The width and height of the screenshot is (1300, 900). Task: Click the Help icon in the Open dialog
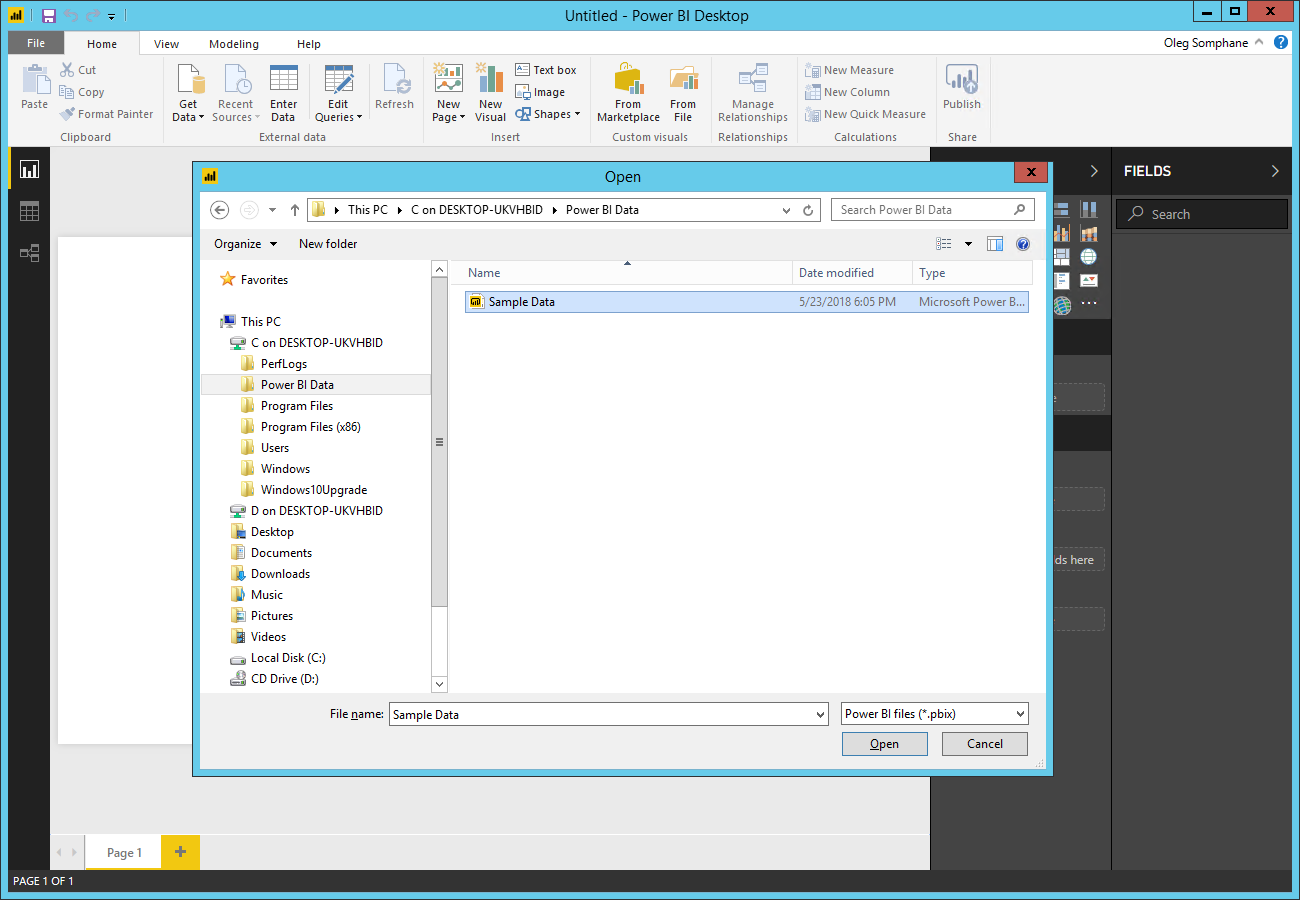coord(1022,243)
